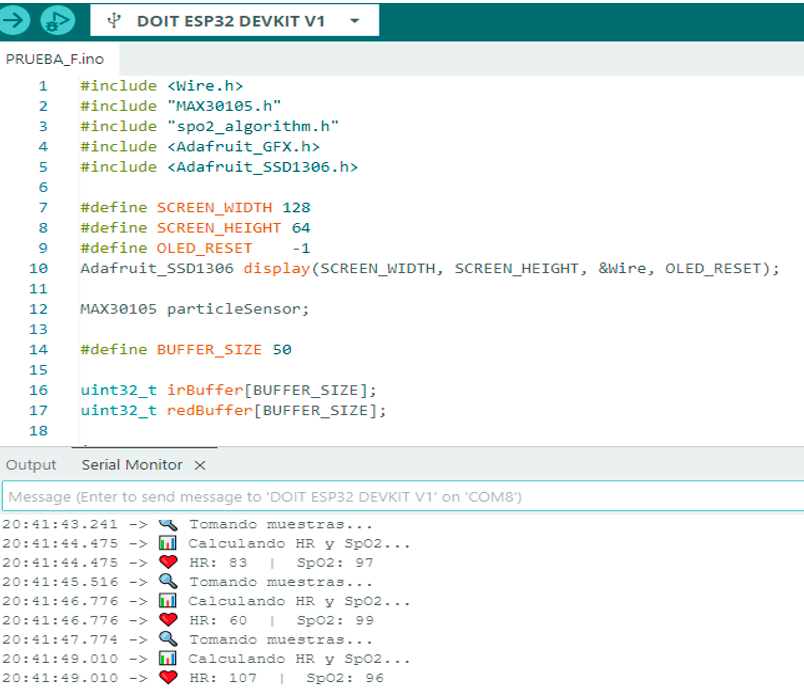This screenshot has width=804, height=693.
Task: Click the USB icon in board selector
Action: 115,21
